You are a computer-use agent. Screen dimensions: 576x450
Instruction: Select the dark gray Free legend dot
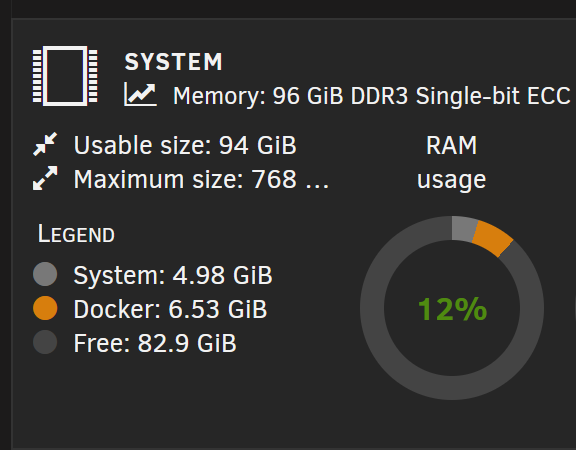pos(45,342)
